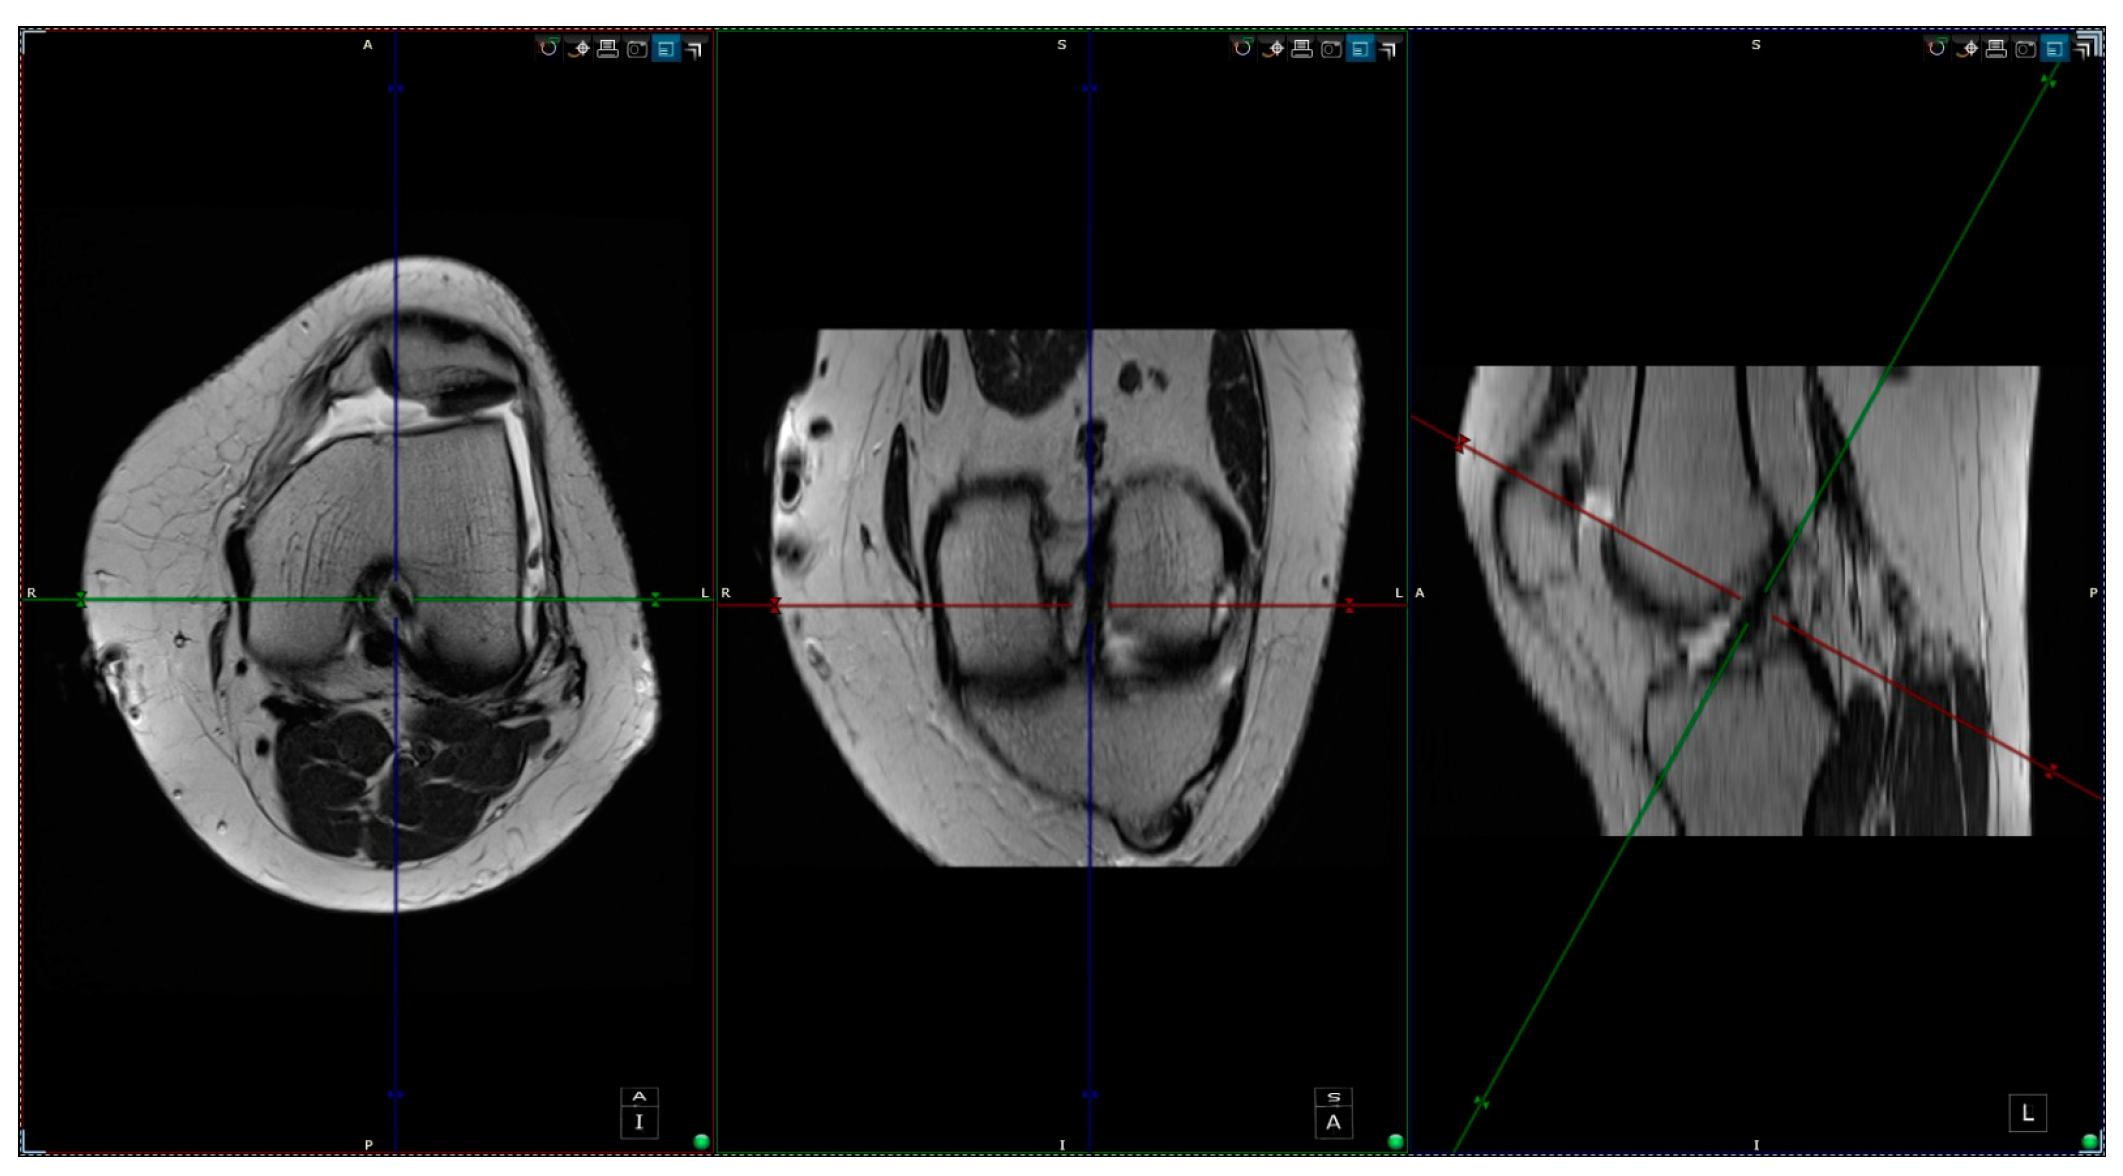Click center crosshair icon in axial view
This screenshot has width=2123, height=1176.
point(578,48)
